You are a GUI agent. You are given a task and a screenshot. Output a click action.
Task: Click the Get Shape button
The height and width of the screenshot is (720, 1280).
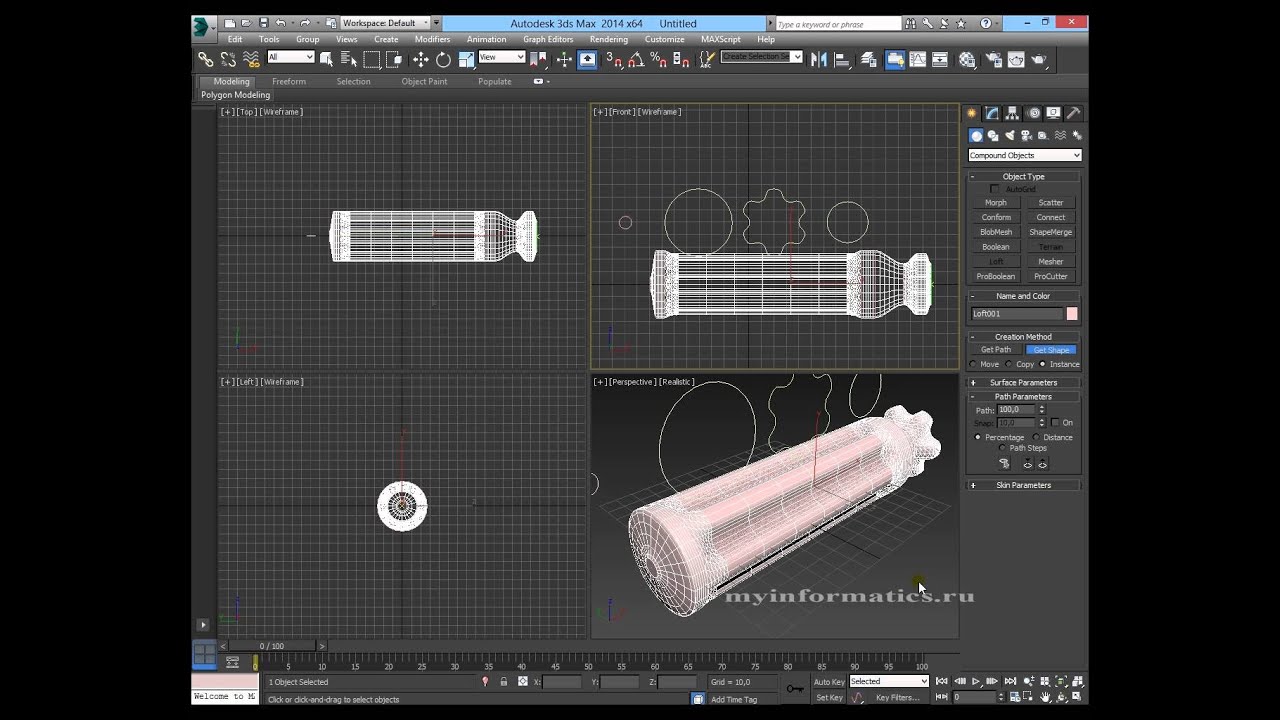pyautogui.click(x=1051, y=350)
